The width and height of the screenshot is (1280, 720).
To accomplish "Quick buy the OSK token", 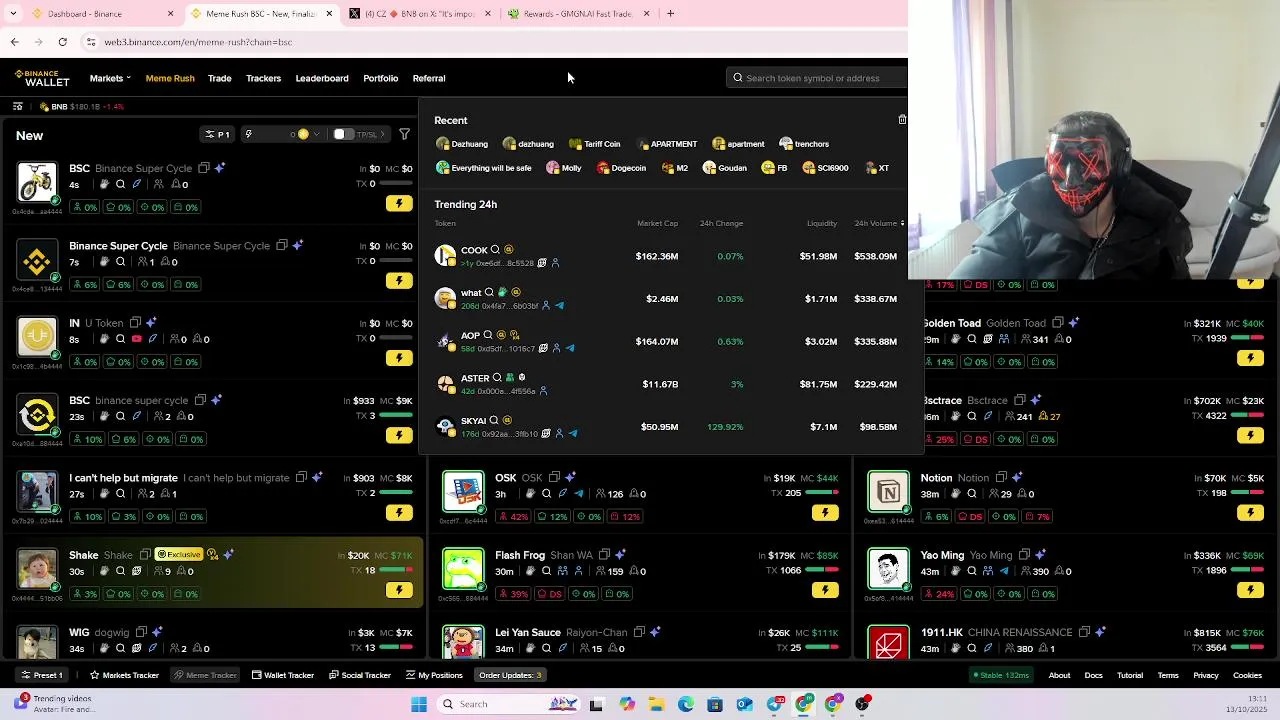I will pos(825,513).
